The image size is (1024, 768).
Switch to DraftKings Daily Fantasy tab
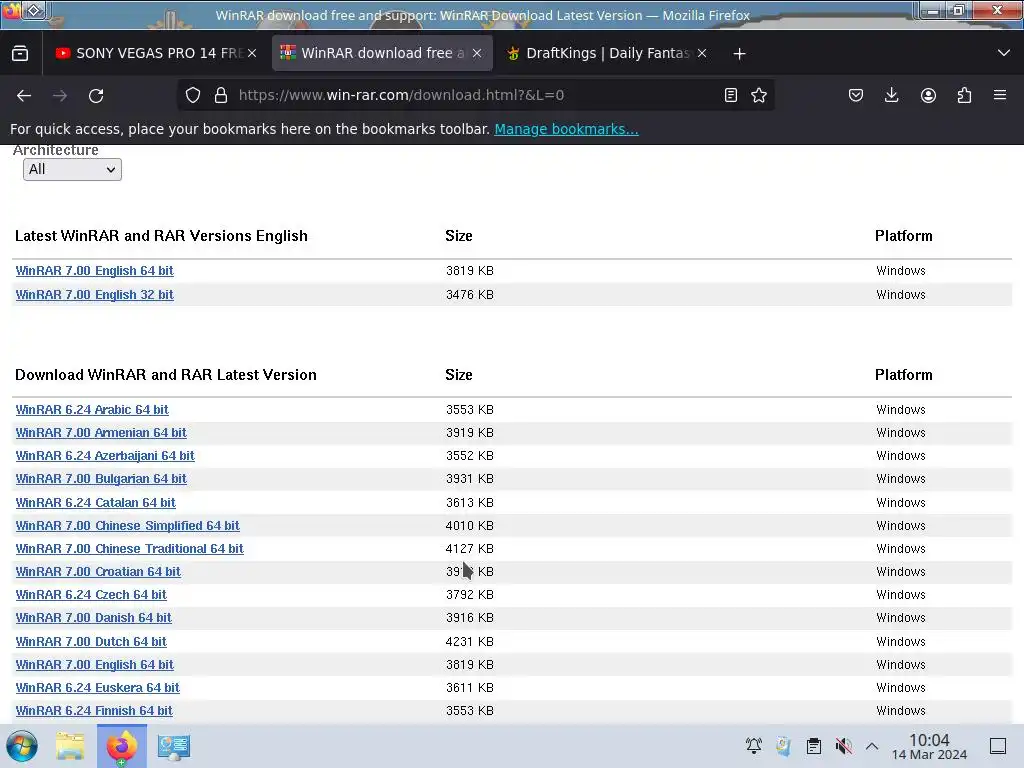(x=607, y=54)
